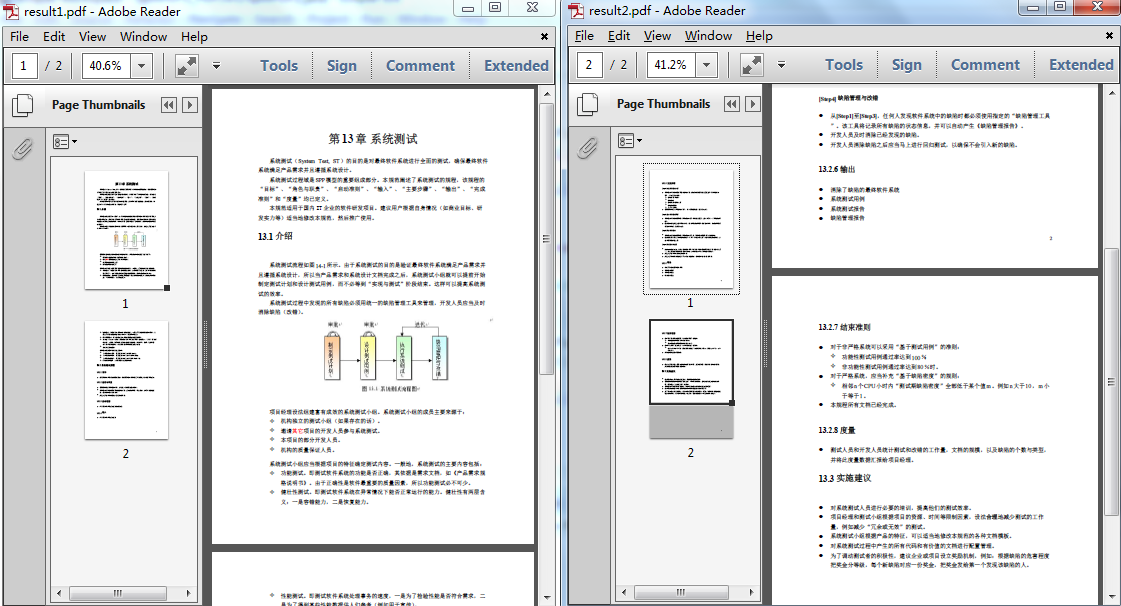
Task: Open View menu in result2.pdf window
Action: coord(657,36)
